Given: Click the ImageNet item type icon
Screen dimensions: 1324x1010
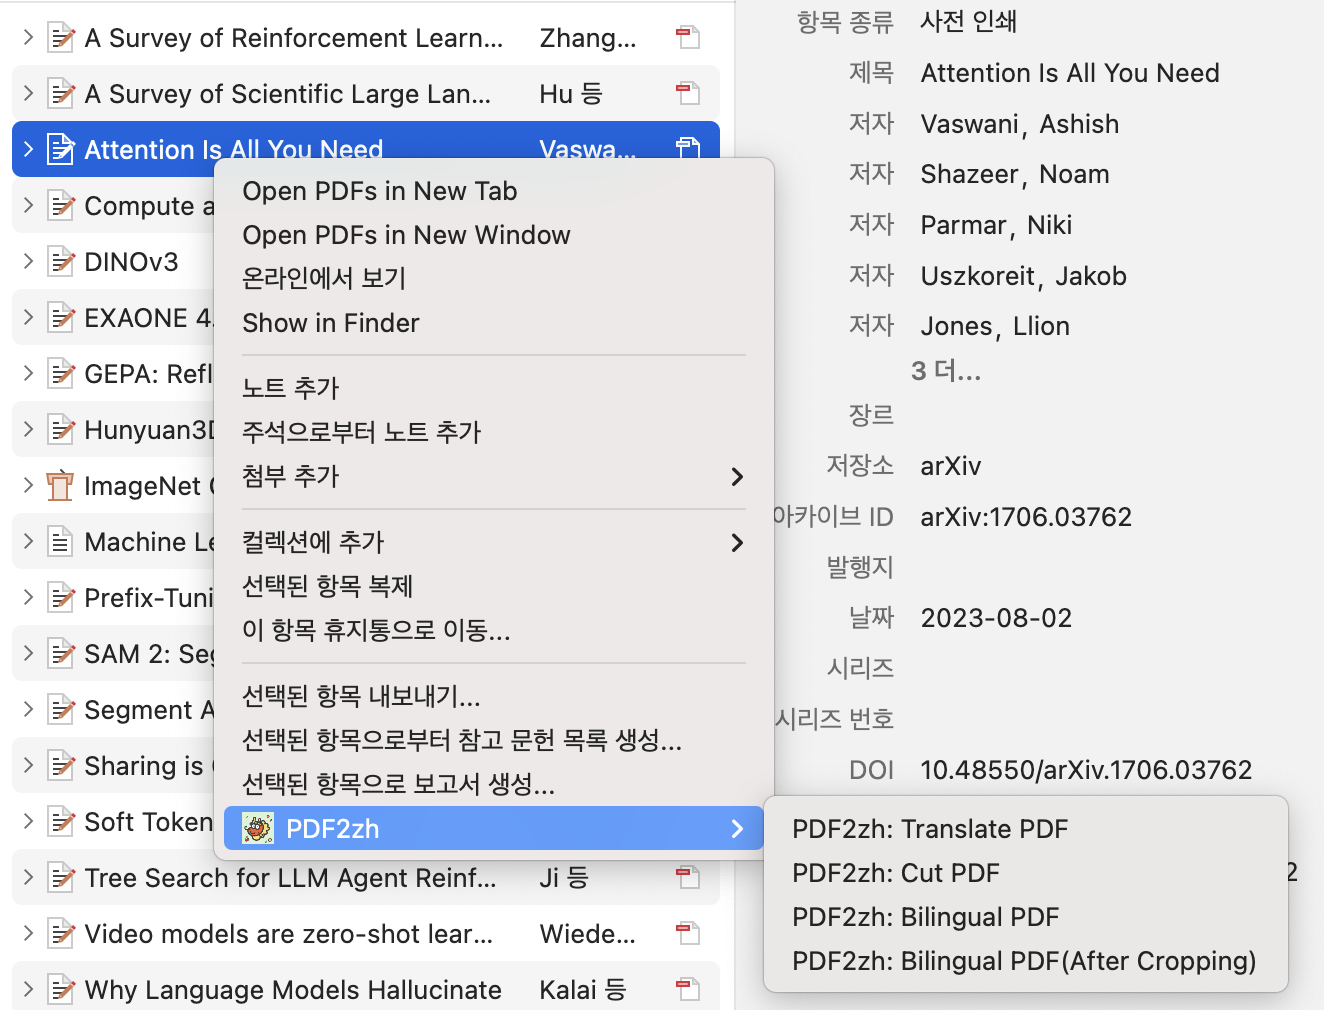Looking at the screenshot, I should (60, 486).
